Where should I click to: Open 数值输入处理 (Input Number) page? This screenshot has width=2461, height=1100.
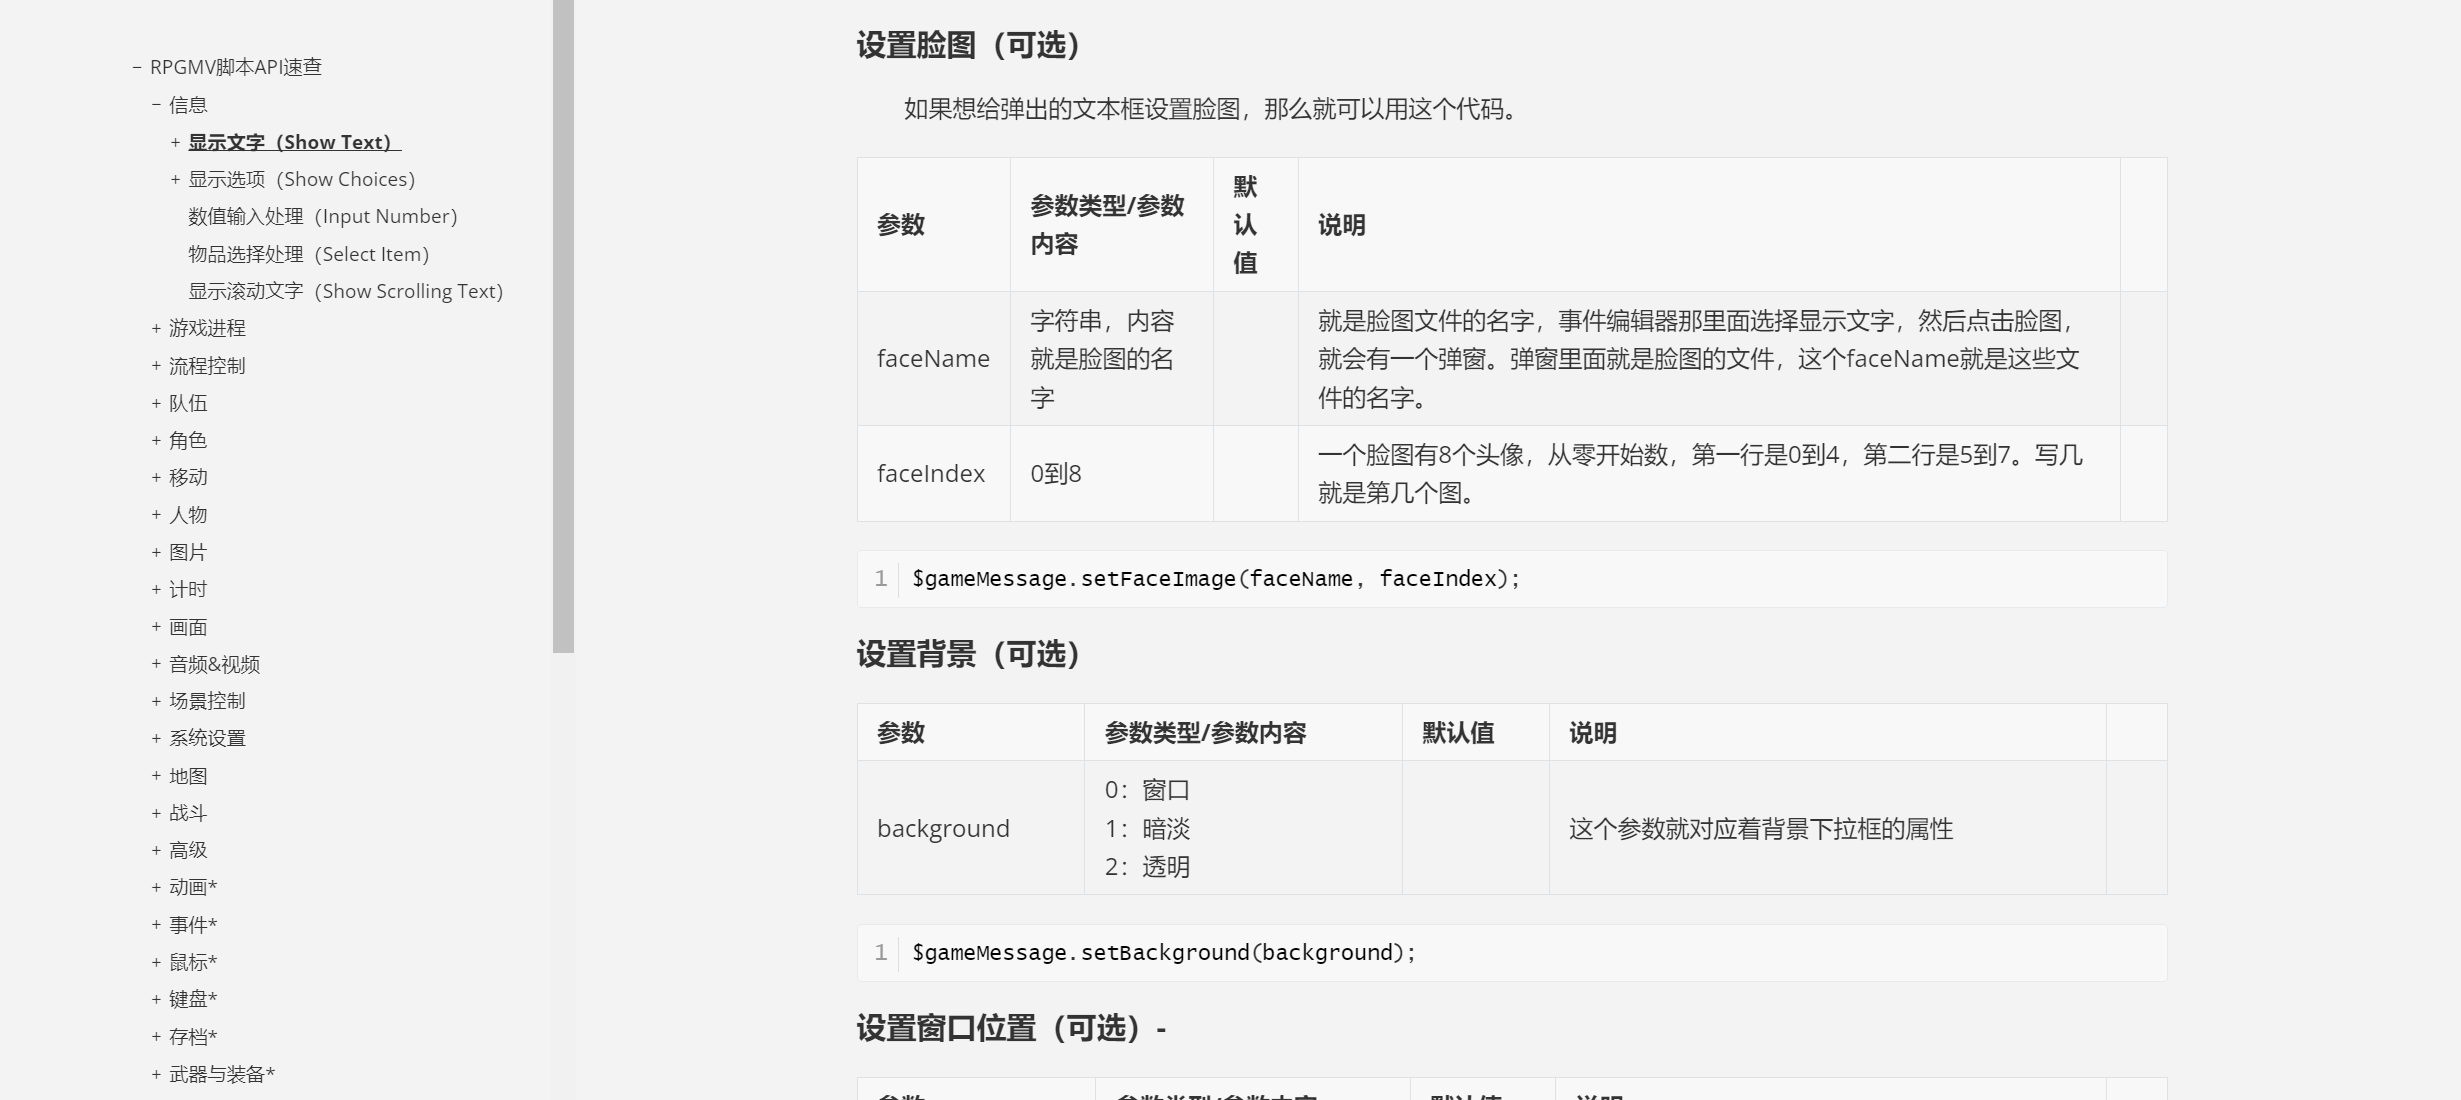point(323,216)
